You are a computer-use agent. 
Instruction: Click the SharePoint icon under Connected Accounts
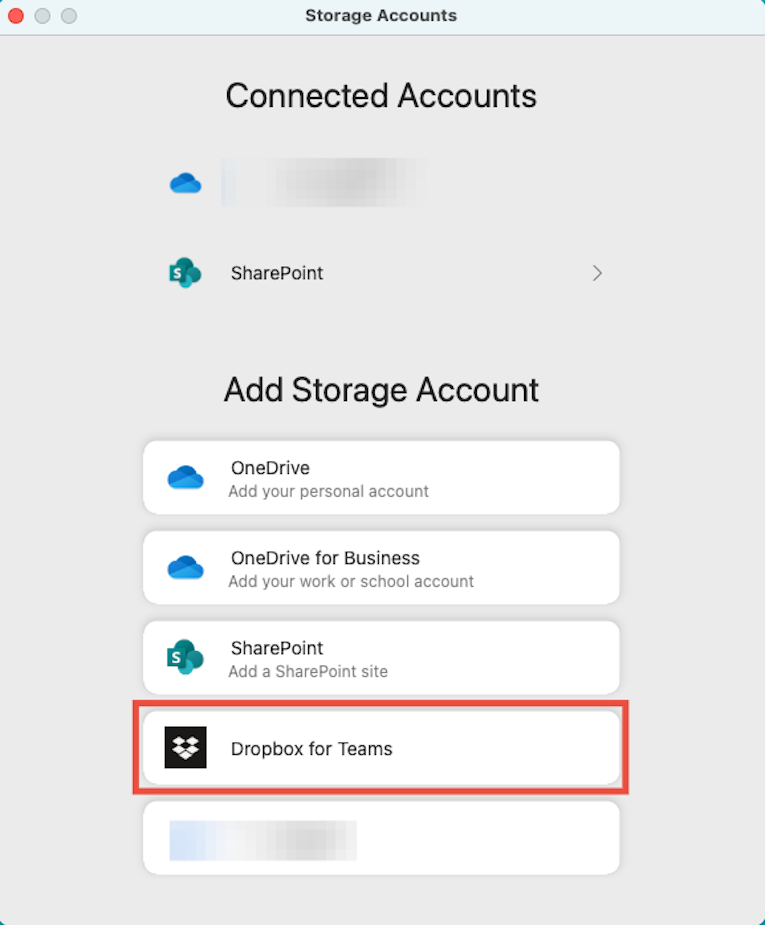point(185,272)
